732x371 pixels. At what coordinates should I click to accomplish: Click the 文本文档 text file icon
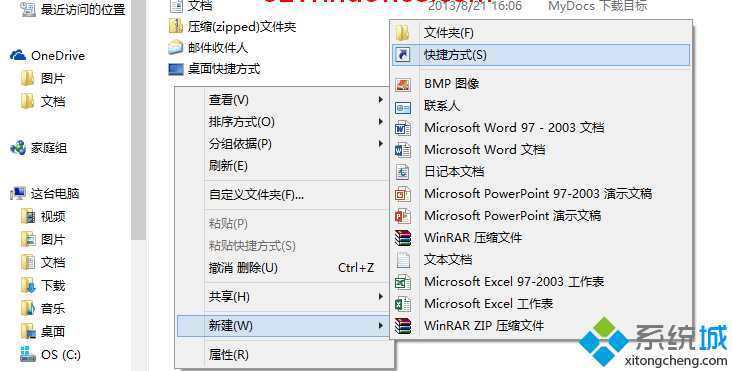point(402,260)
